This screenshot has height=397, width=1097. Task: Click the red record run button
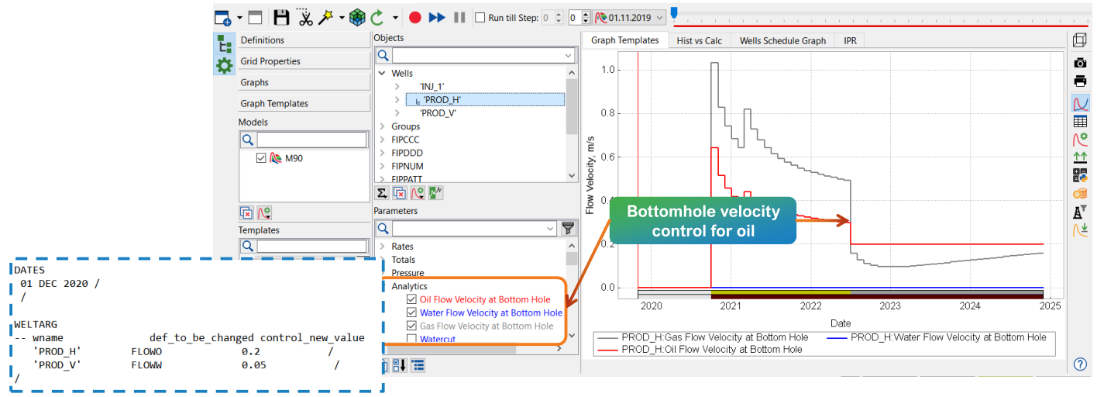(x=415, y=17)
